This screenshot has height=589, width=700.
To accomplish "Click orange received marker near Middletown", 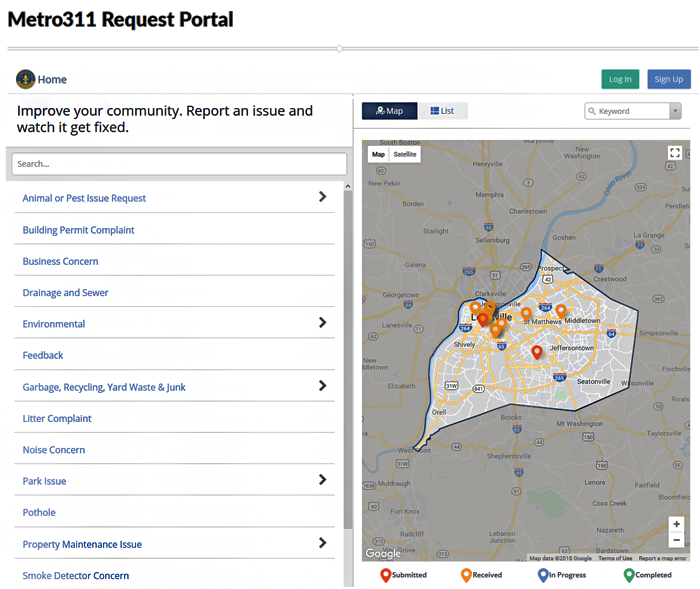I will tap(561, 311).
